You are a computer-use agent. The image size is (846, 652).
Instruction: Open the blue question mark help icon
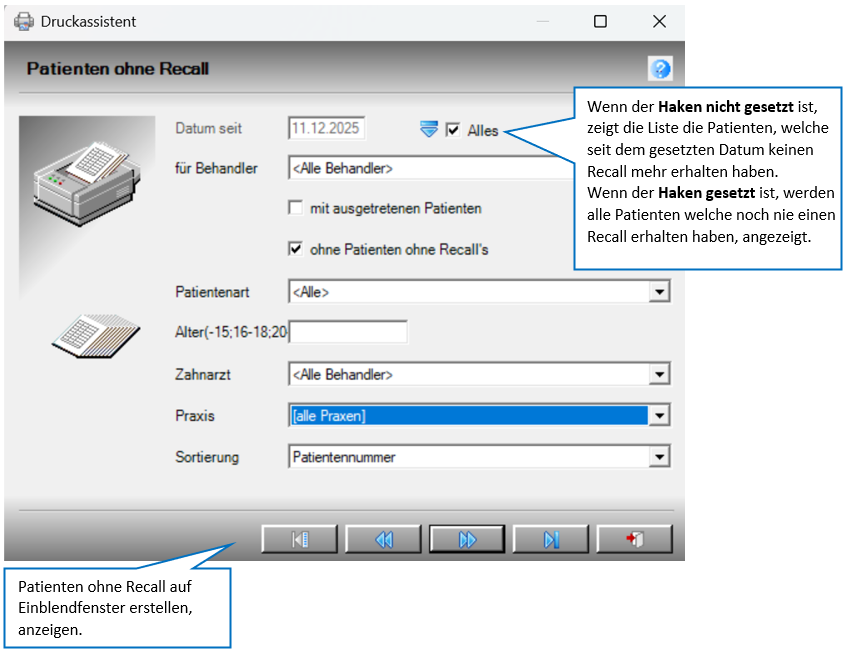click(x=660, y=69)
